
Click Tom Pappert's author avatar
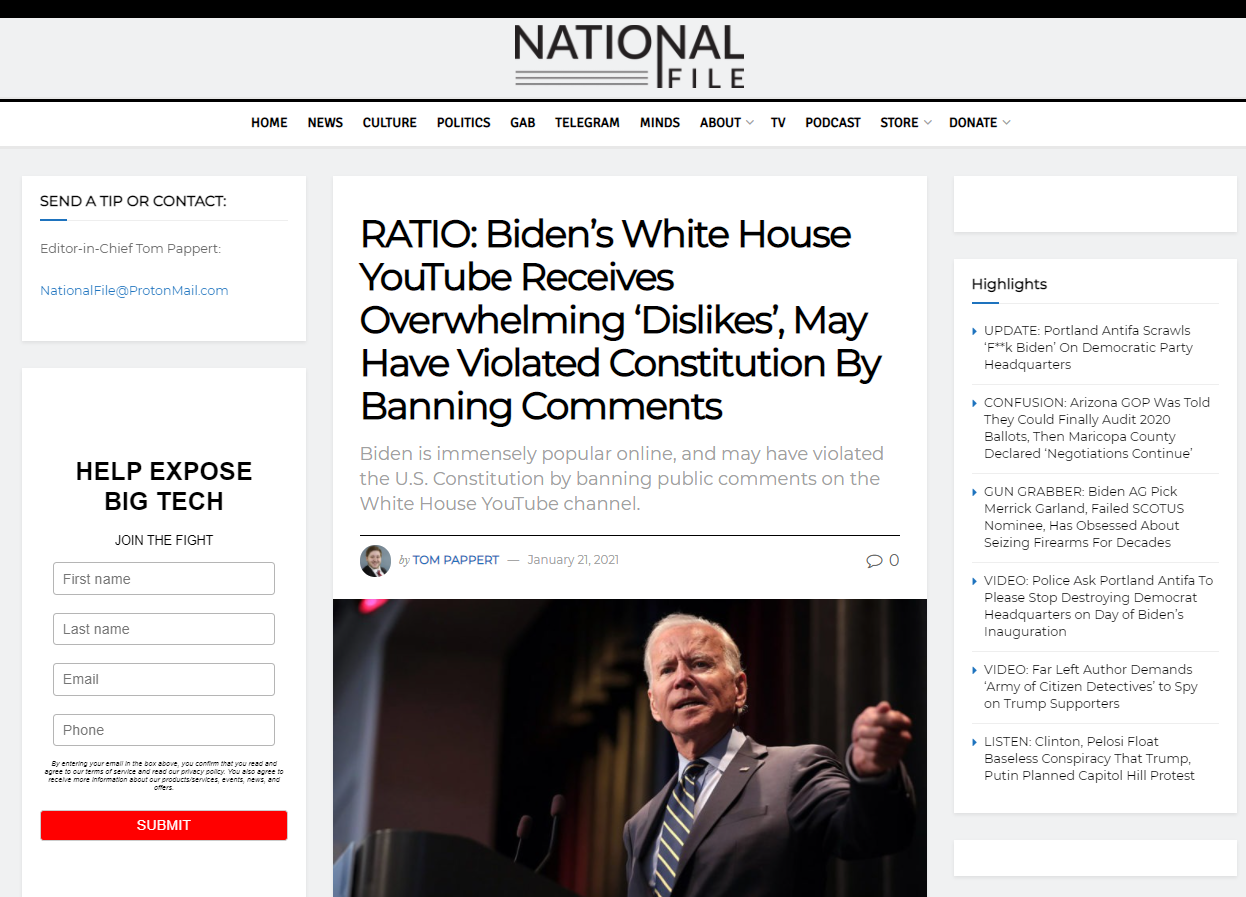(375, 560)
